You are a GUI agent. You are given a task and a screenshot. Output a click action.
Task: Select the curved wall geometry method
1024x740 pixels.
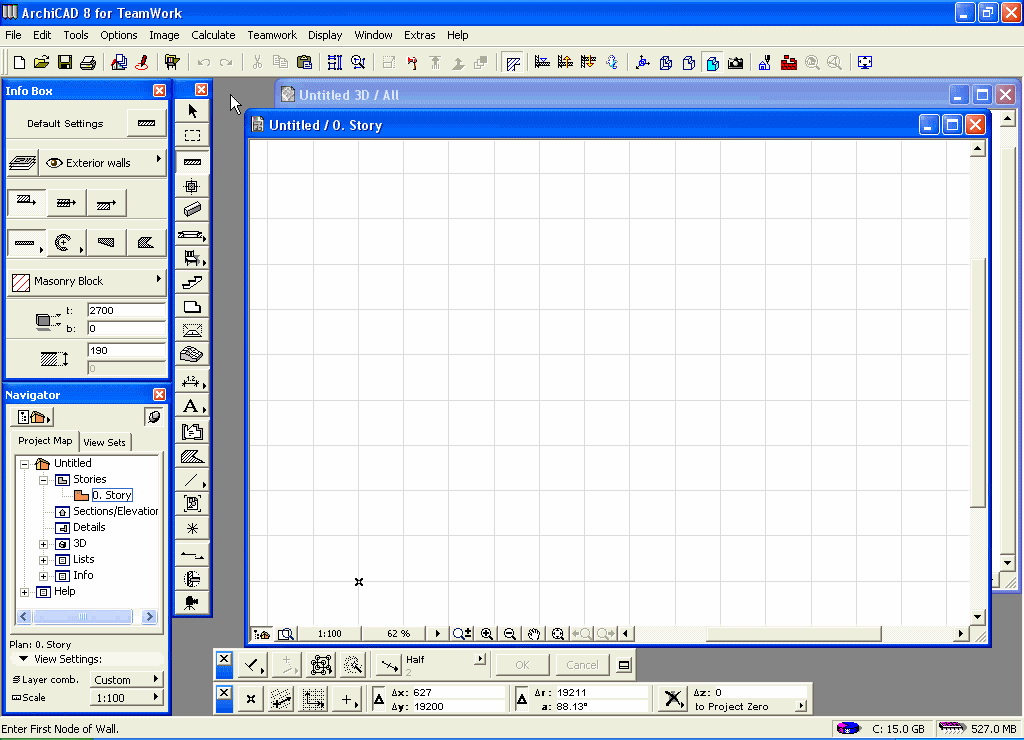[63, 243]
